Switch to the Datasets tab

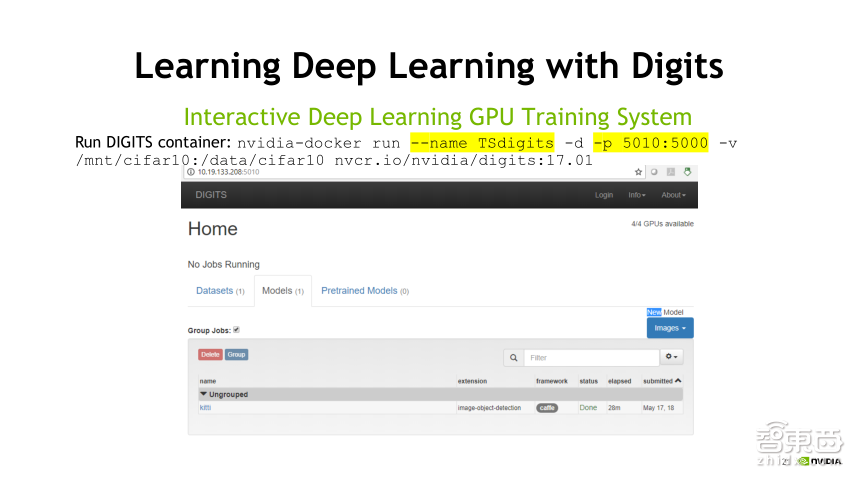[220, 291]
